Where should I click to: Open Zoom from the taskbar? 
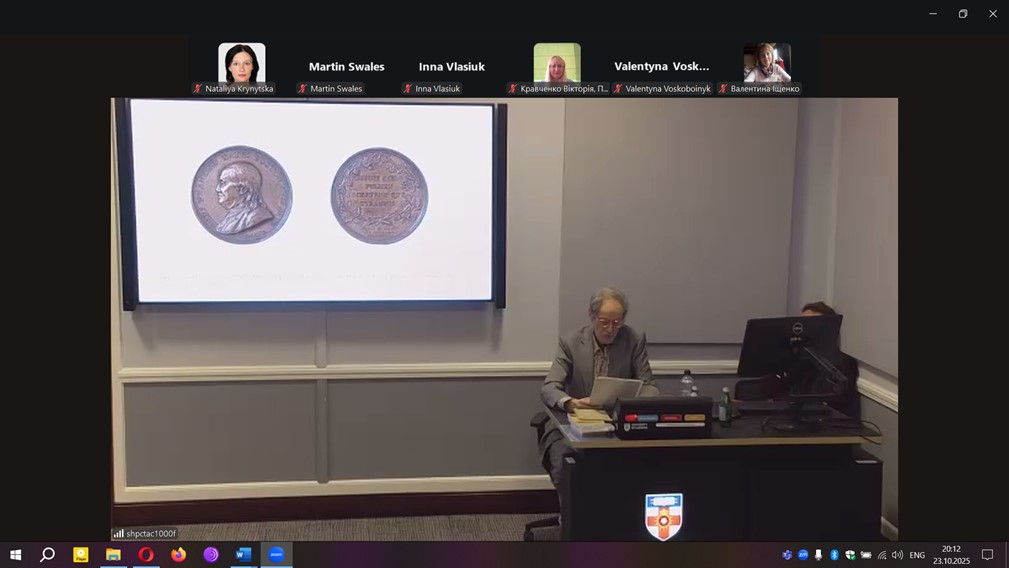pyautogui.click(x=276, y=554)
